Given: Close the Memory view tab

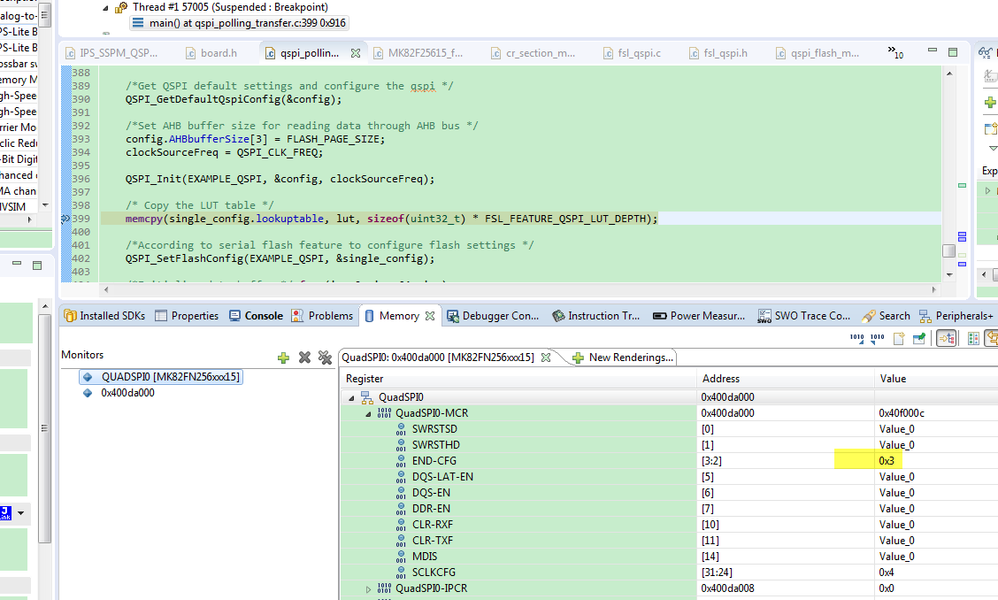Looking at the screenshot, I should 430,316.
